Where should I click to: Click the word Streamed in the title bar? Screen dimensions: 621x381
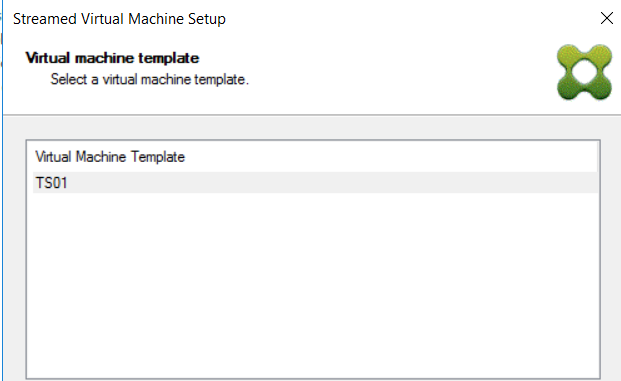pyautogui.click(x=45, y=19)
